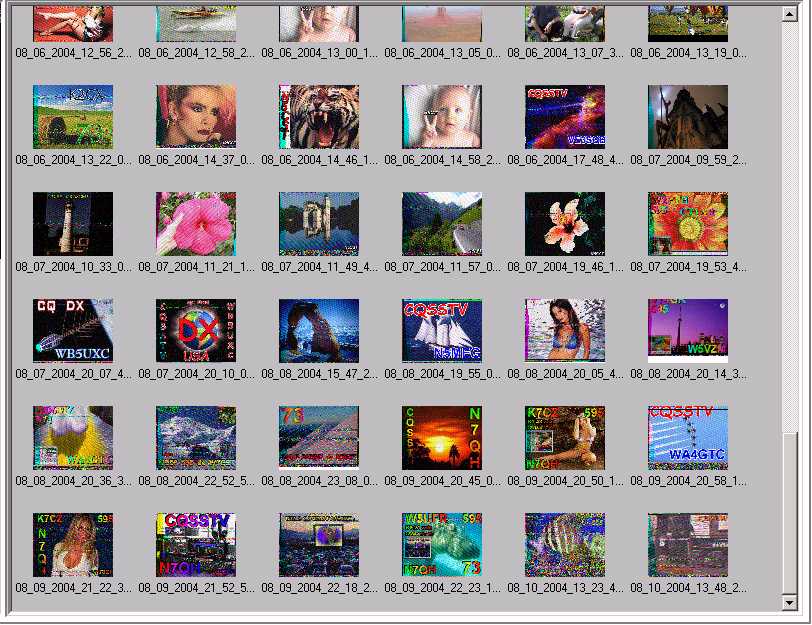Click the snowy mountain thumbnail 08_08_2004_22_52
The height and width of the screenshot is (625, 812).
click(x=196, y=437)
